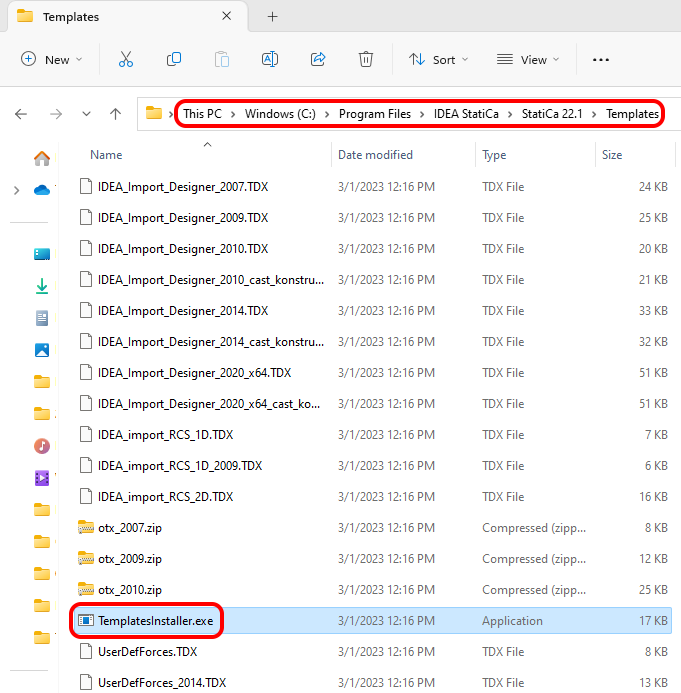Navigate up one folder level
The image size is (681, 693).
[116, 114]
